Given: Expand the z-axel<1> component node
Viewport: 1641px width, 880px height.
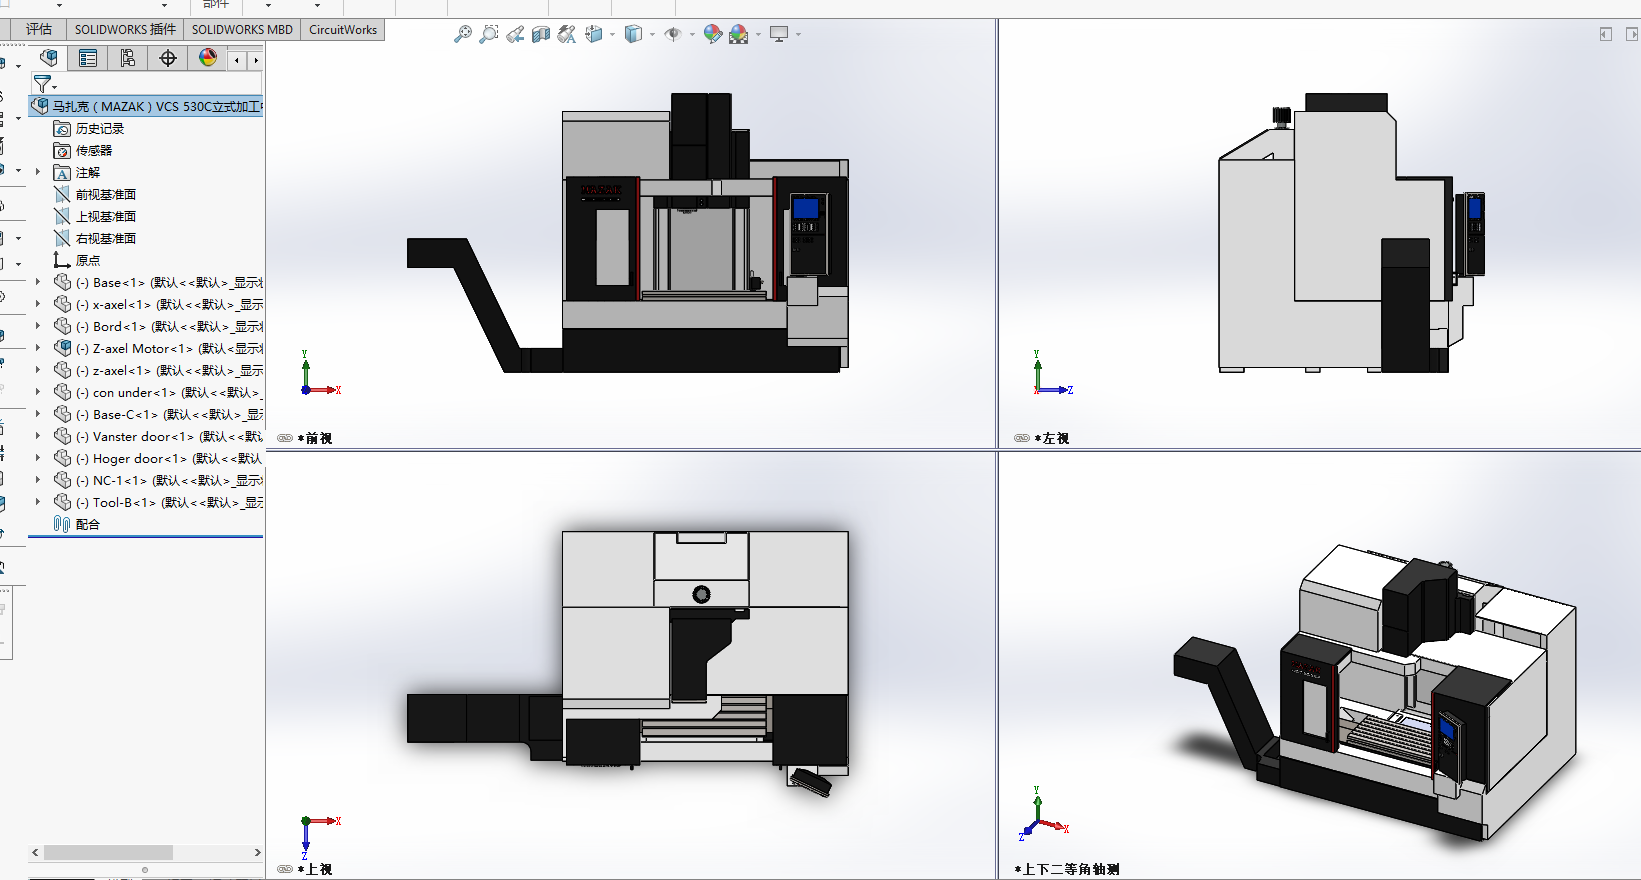Looking at the screenshot, I should pos(38,370).
